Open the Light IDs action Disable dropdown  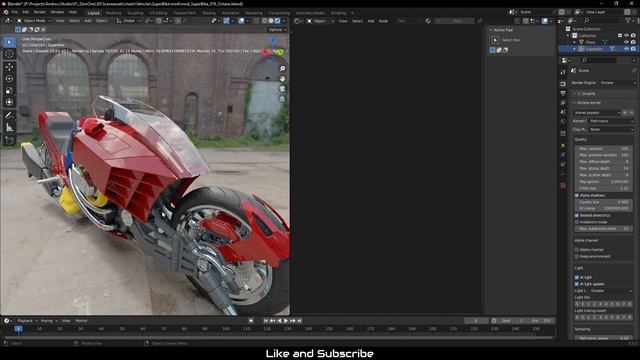point(611,291)
